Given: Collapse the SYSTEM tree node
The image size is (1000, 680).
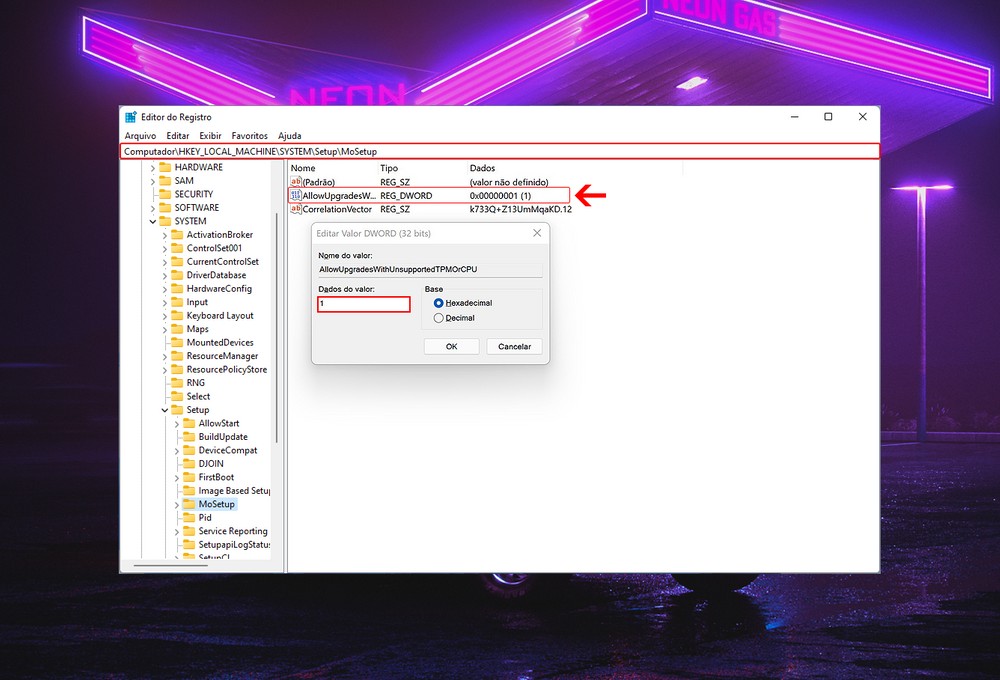Looking at the screenshot, I should coord(153,222).
